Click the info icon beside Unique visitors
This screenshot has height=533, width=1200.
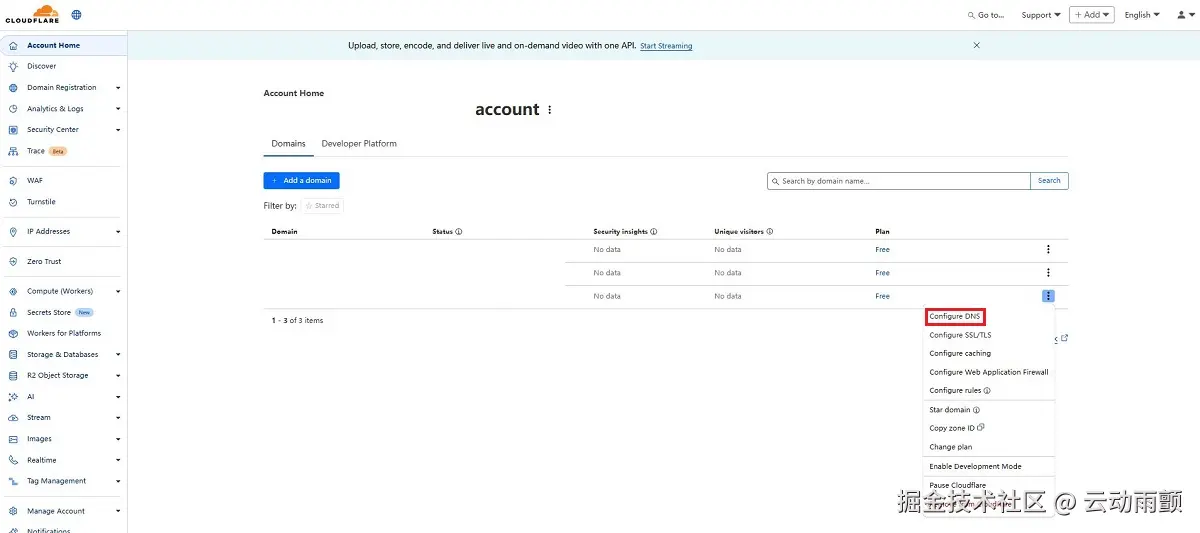[770, 231]
